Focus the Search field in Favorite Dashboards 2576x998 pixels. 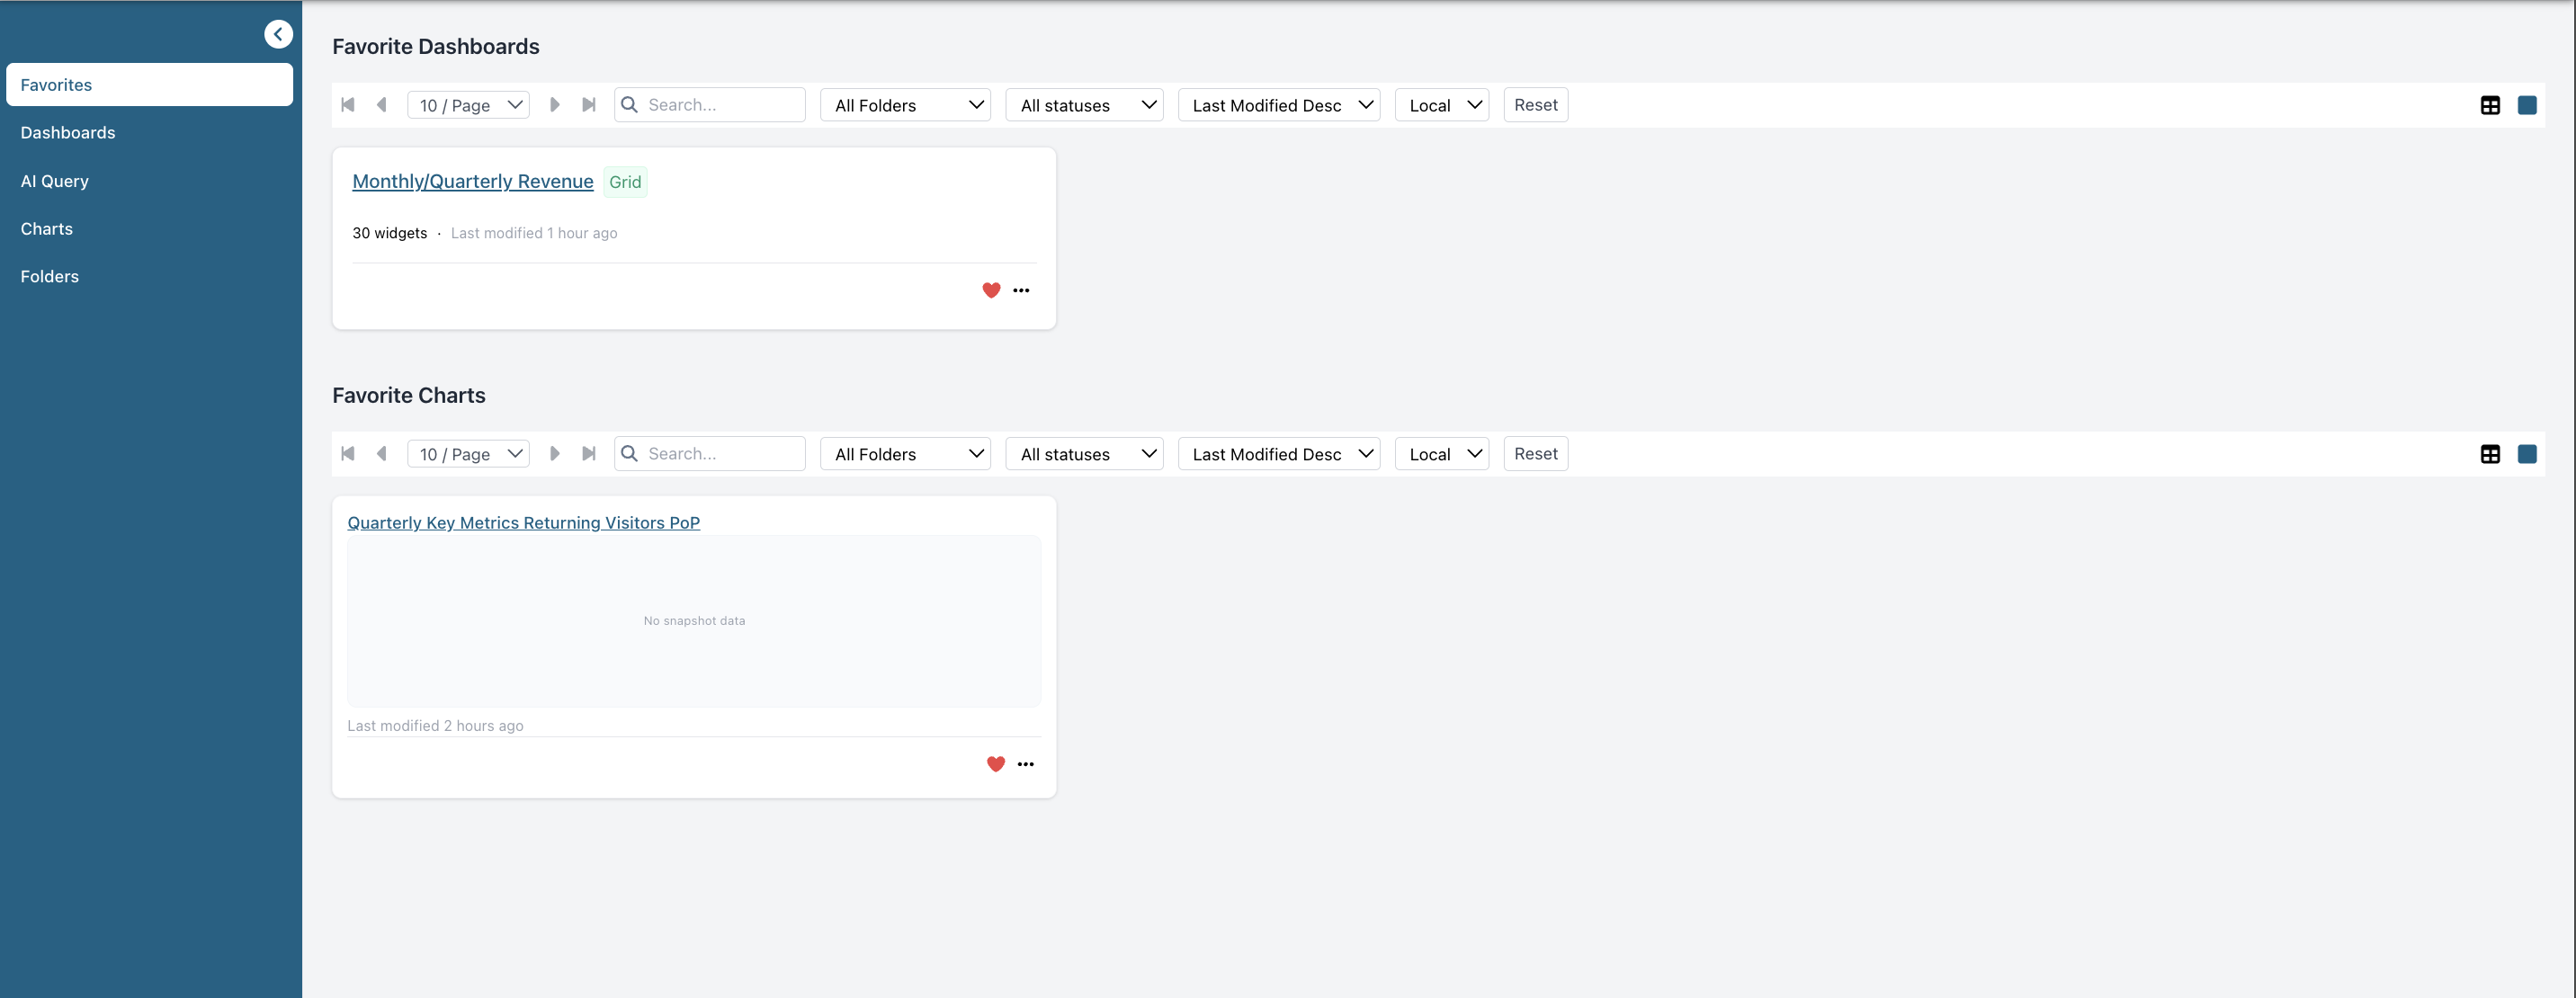pyautogui.click(x=710, y=105)
